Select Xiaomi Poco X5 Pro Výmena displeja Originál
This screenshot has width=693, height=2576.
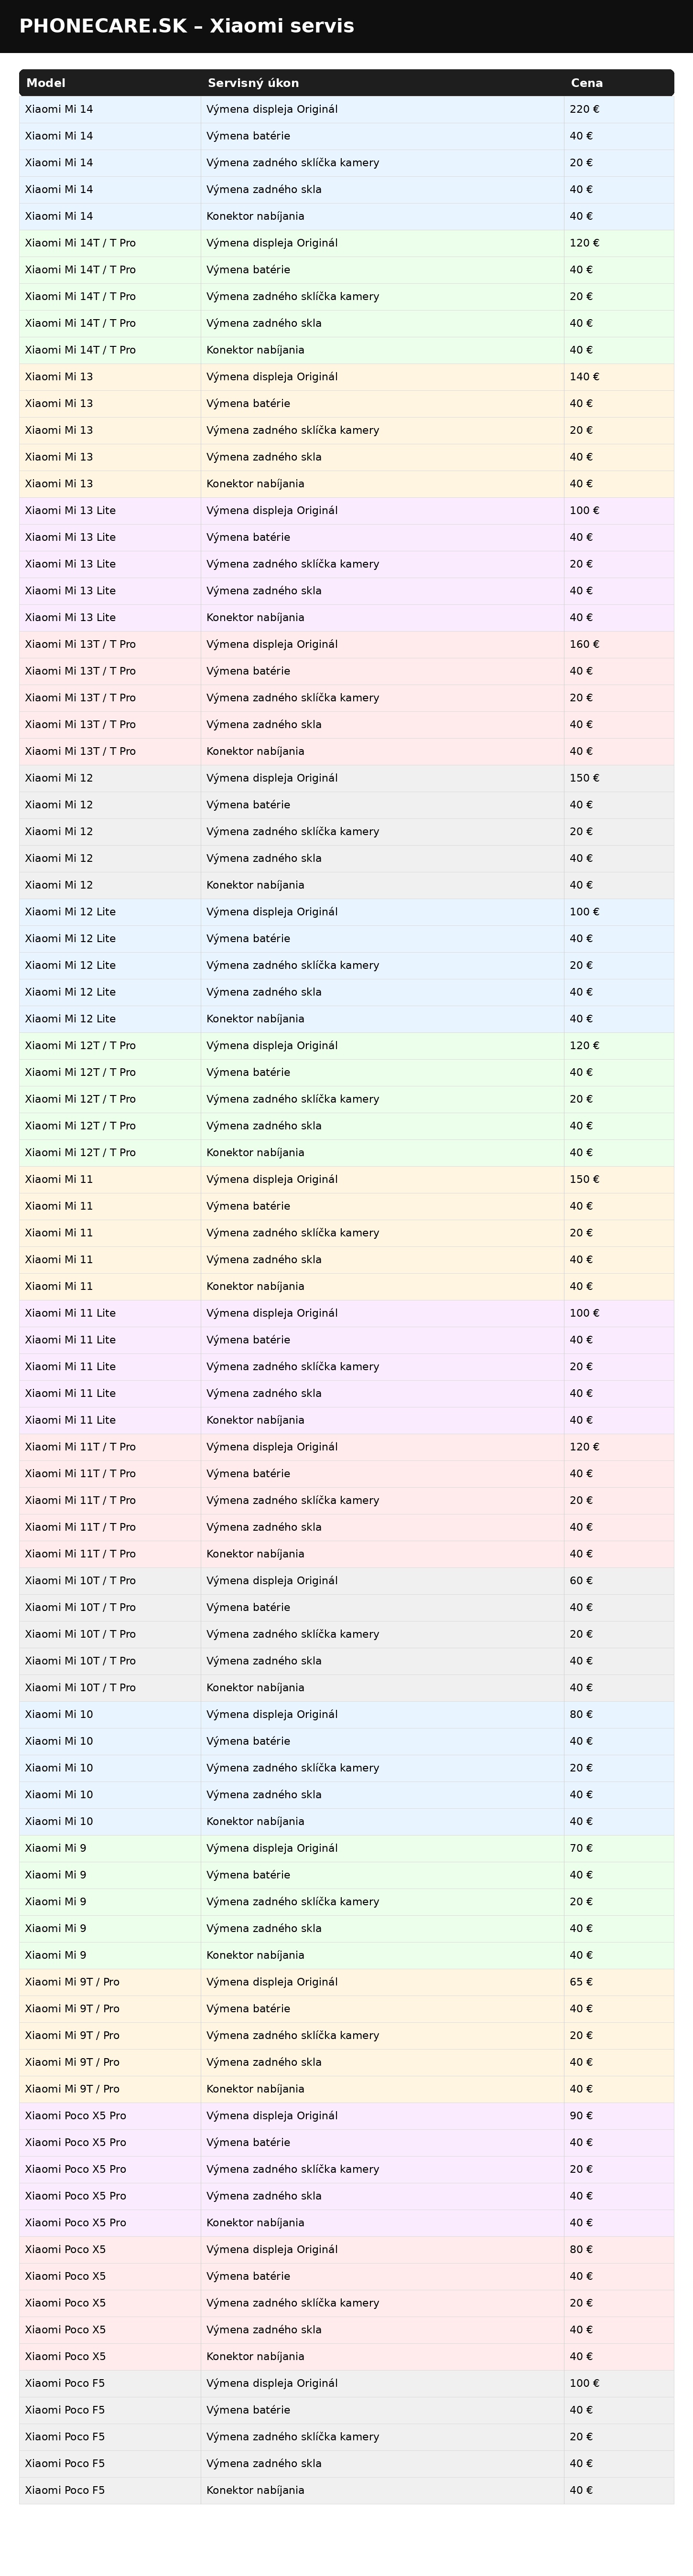[x=346, y=2115]
